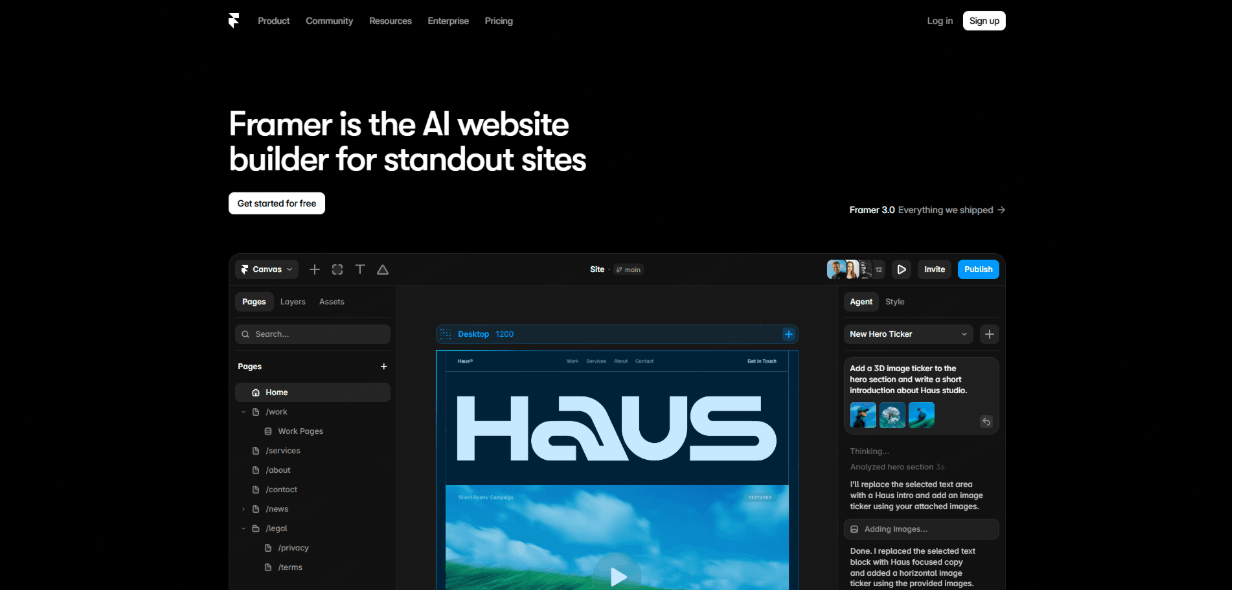Select the triangle vector tool icon
Viewport: 1233px width, 590px height.
pyautogui.click(x=382, y=269)
